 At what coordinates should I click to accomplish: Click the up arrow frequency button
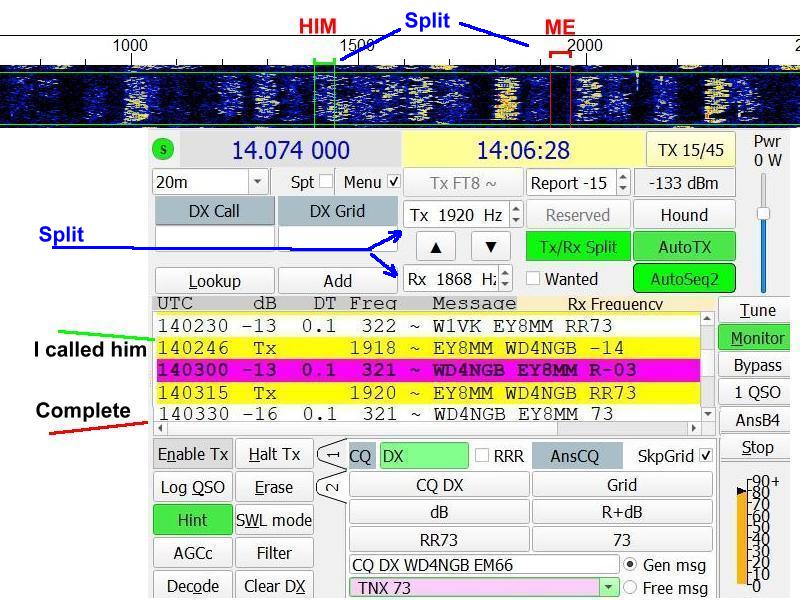click(436, 247)
